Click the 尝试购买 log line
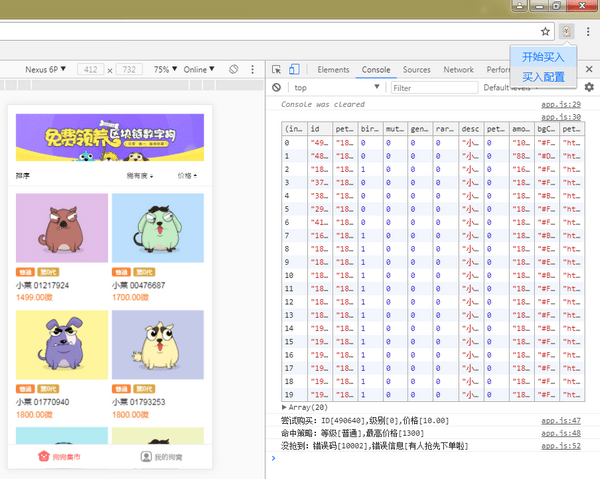The width and height of the screenshot is (600, 479). pos(365,421)
